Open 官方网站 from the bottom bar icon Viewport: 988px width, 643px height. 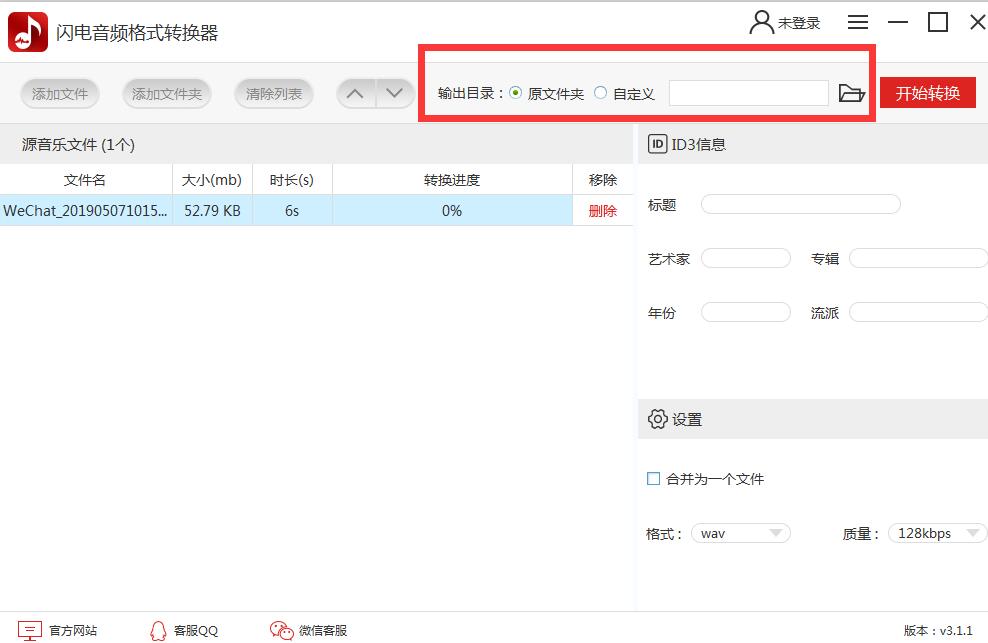pyautogui.click(x=32, y=631)
